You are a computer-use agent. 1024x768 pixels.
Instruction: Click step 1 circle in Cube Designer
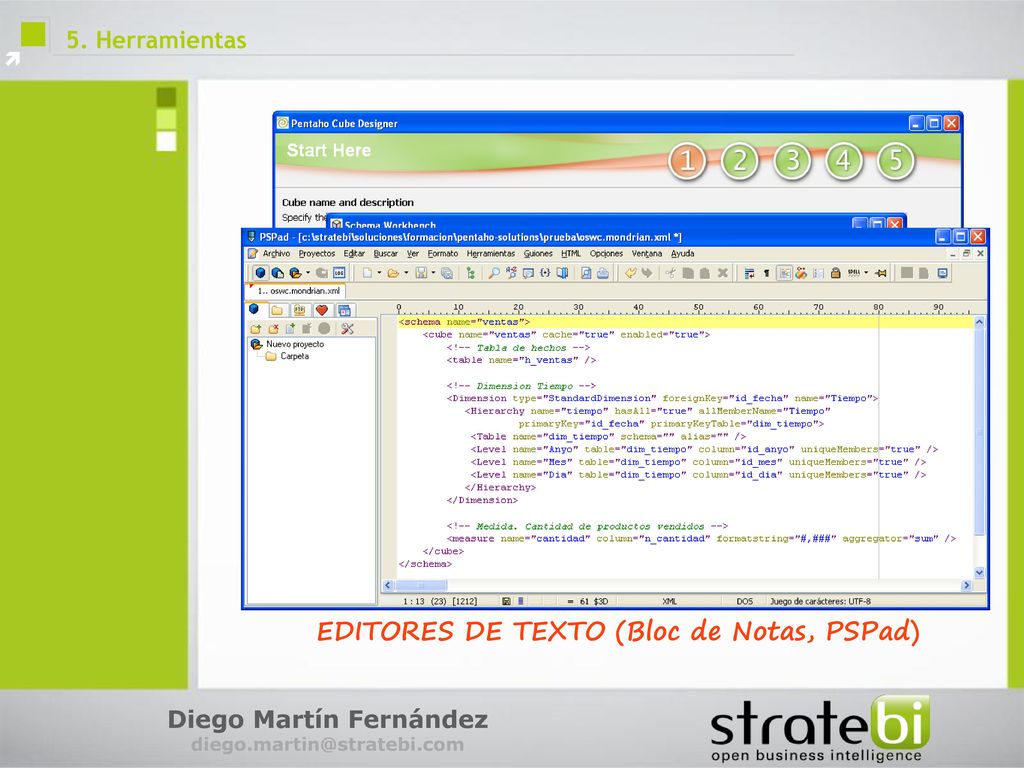[x=687, y=161]
